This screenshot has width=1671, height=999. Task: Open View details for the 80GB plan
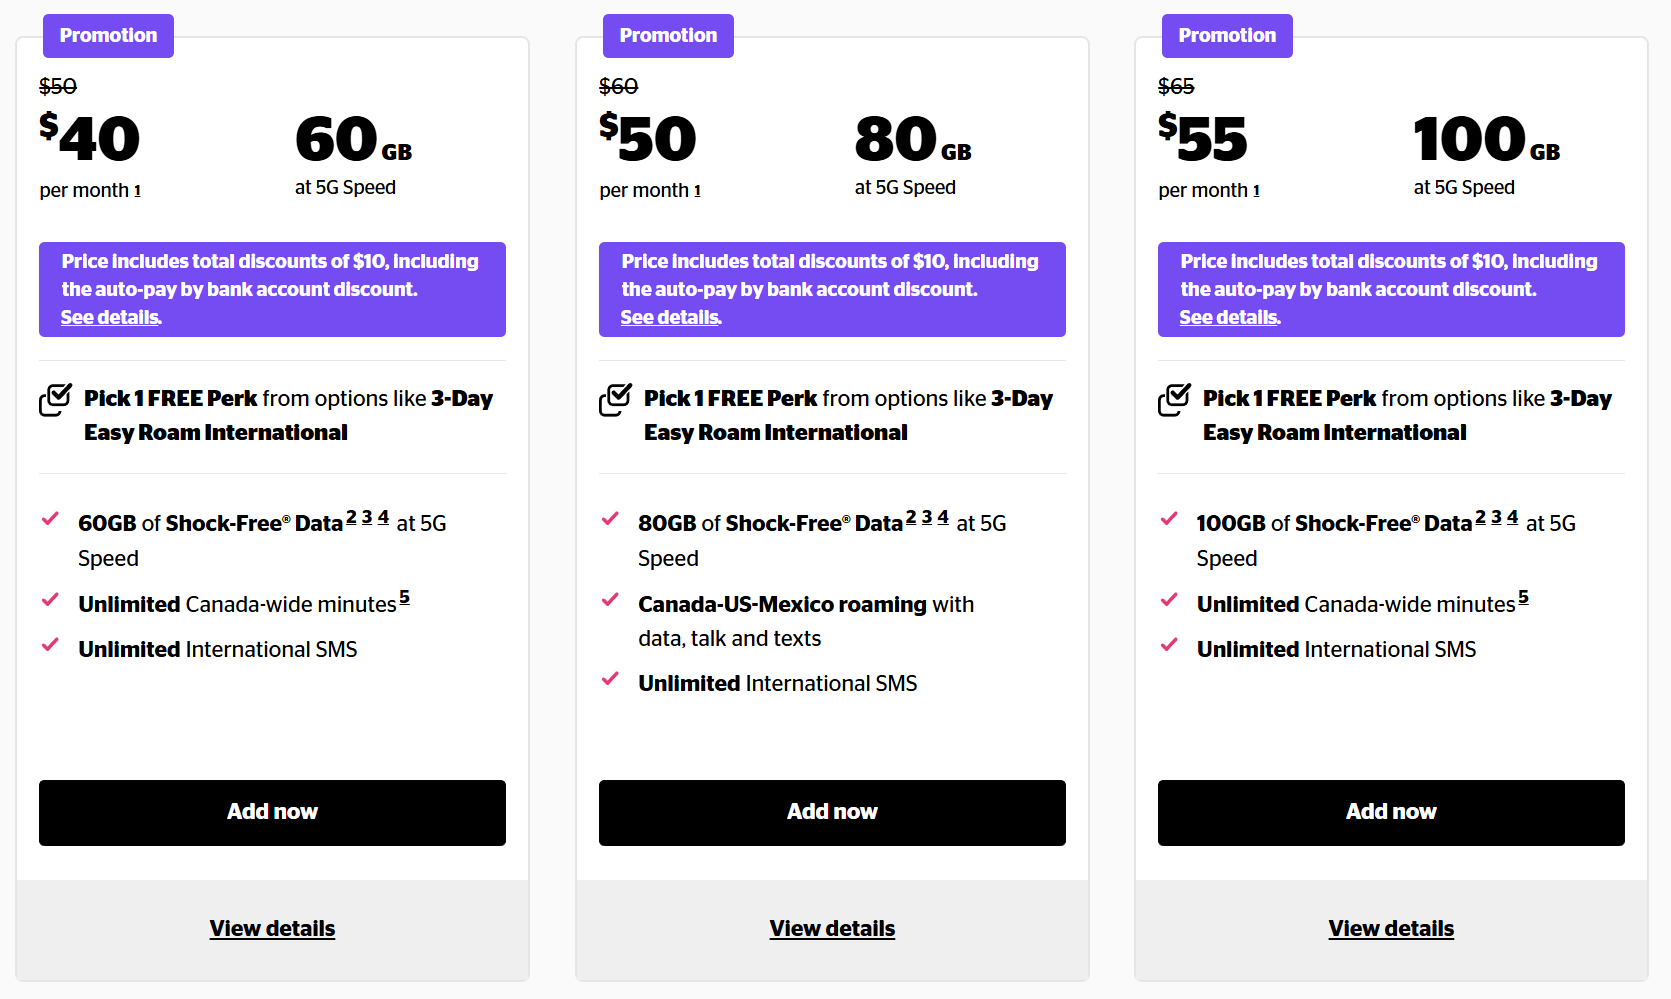[x=832, y=929]
